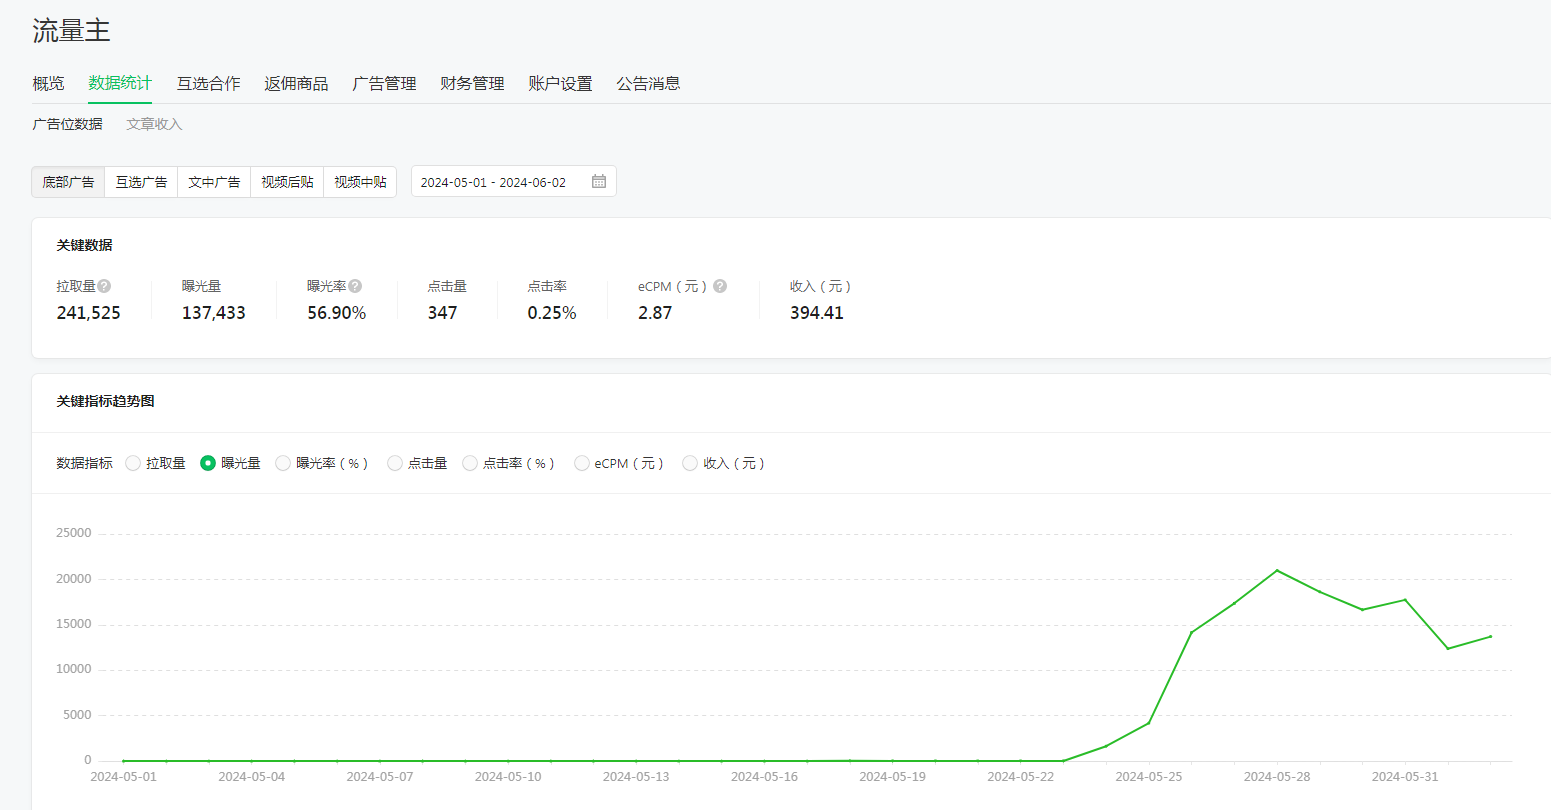Open the 公告消息 tab
Viewport: 1551px width, 810px height.
click(648, 83)
